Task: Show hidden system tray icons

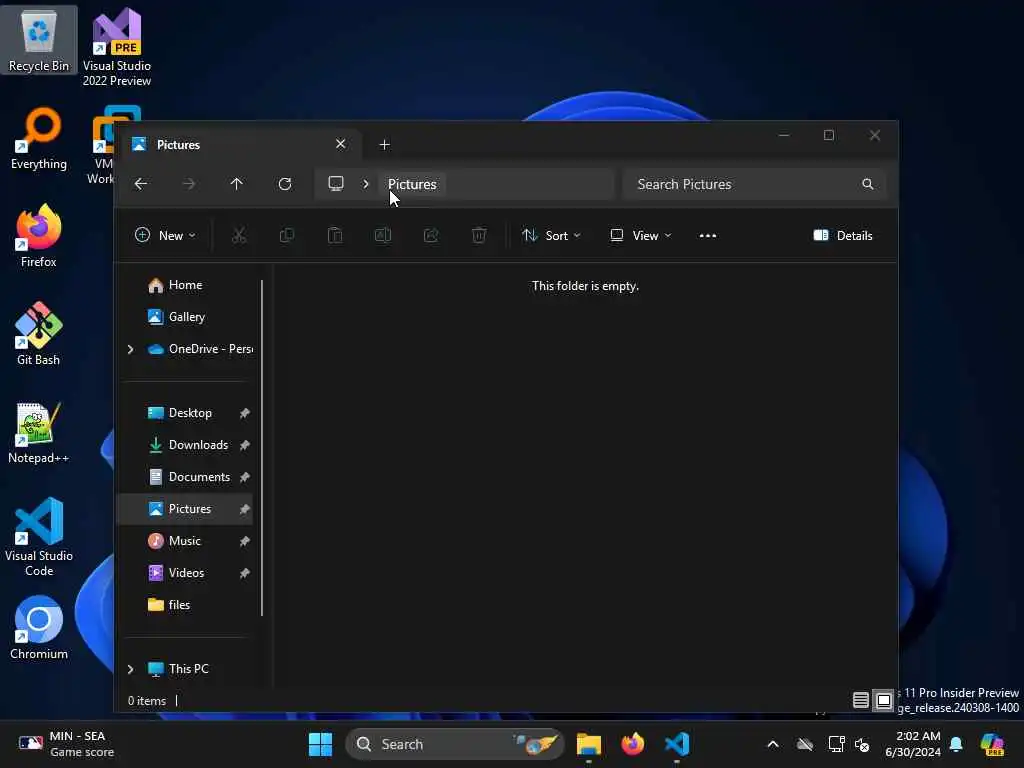Action: 773,744
